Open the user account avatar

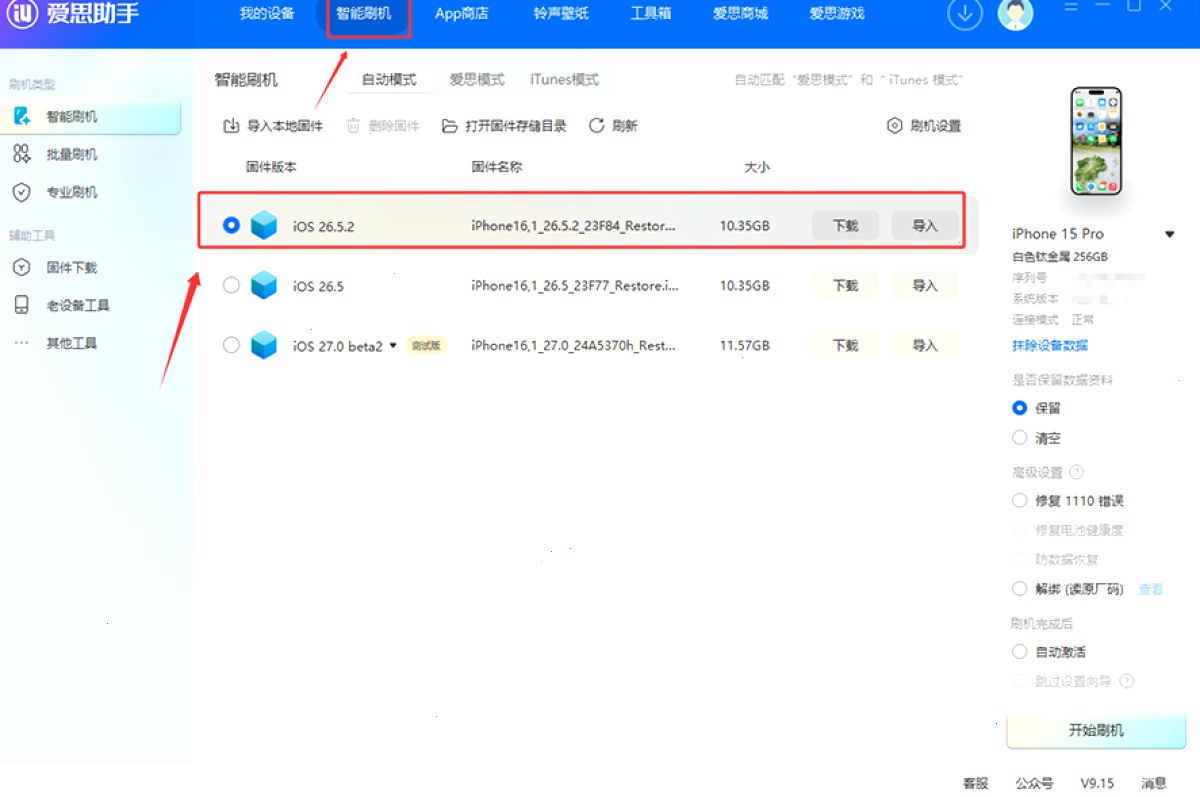(1016, 15)
